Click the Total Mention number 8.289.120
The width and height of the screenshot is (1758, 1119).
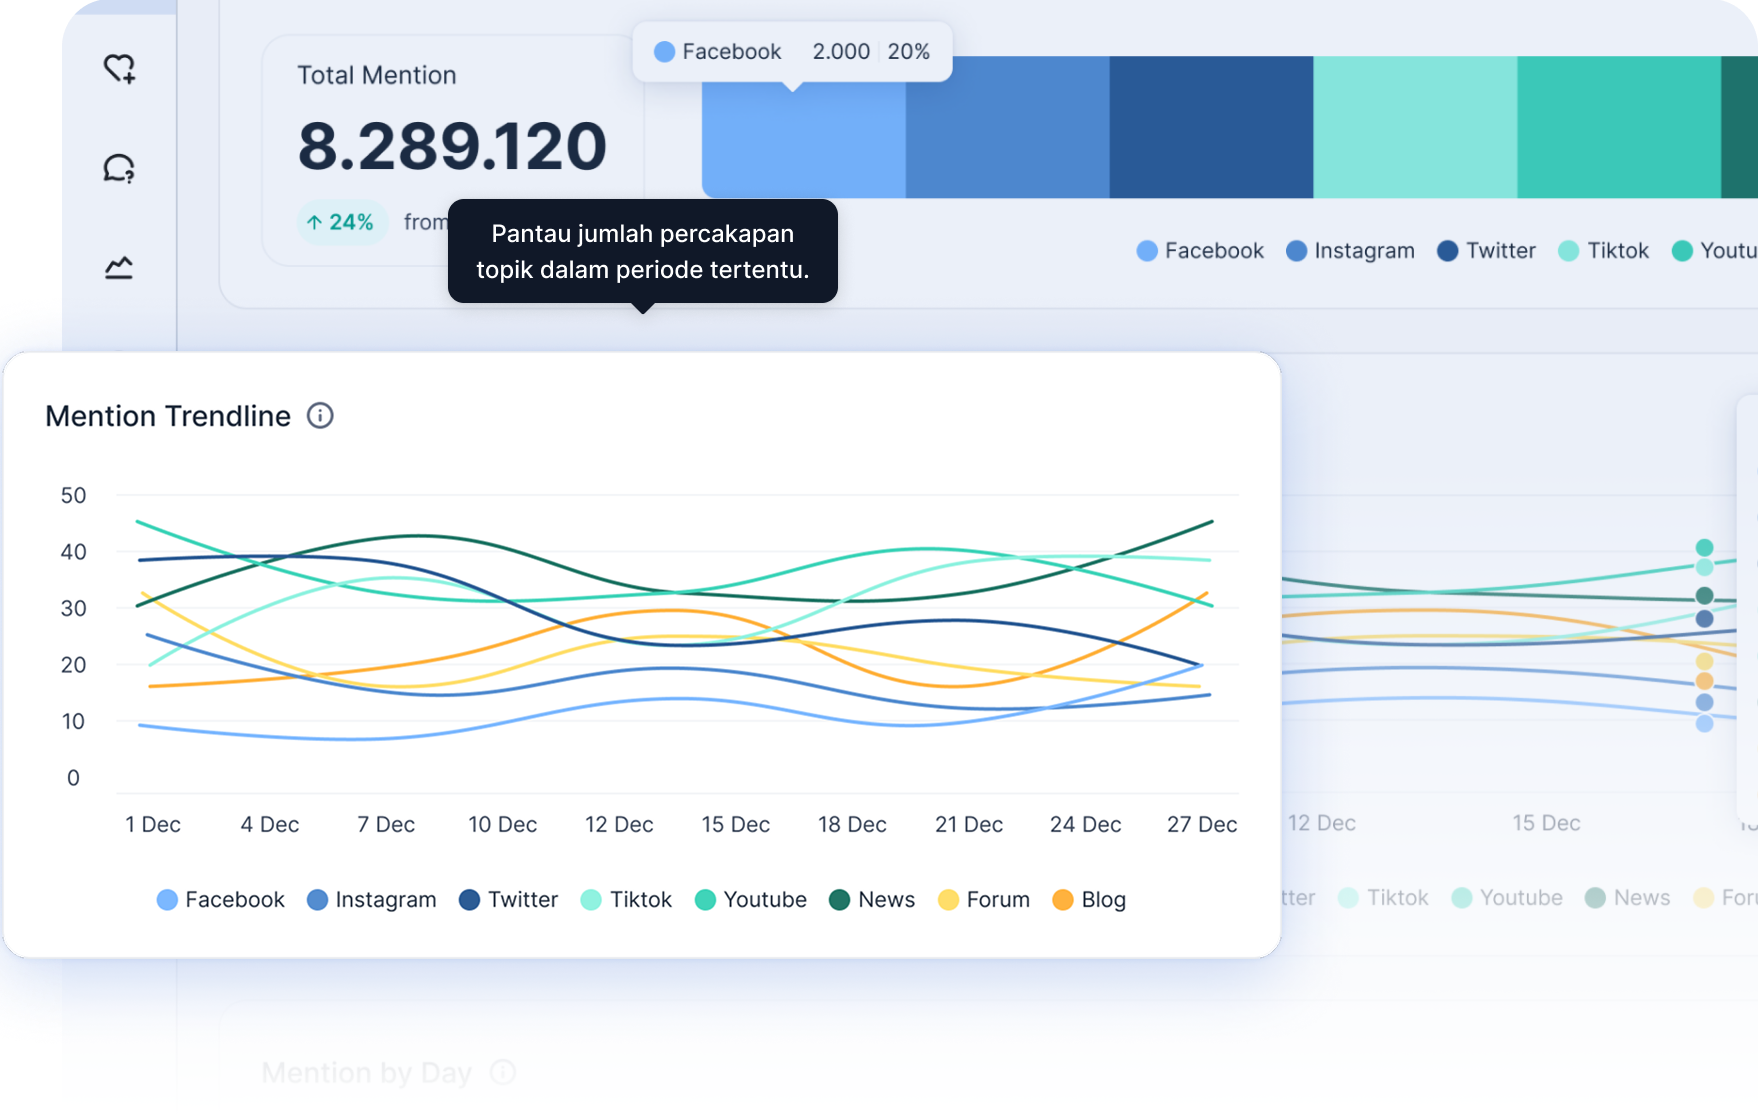[x=452, y=146]
